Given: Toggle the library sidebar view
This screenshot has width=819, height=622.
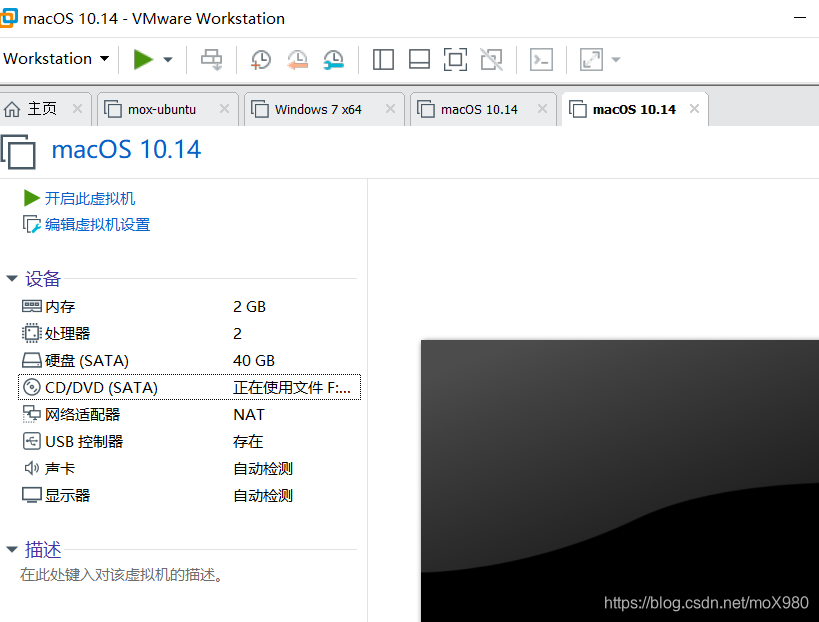Looking at the screenshot, I should 383,60.
